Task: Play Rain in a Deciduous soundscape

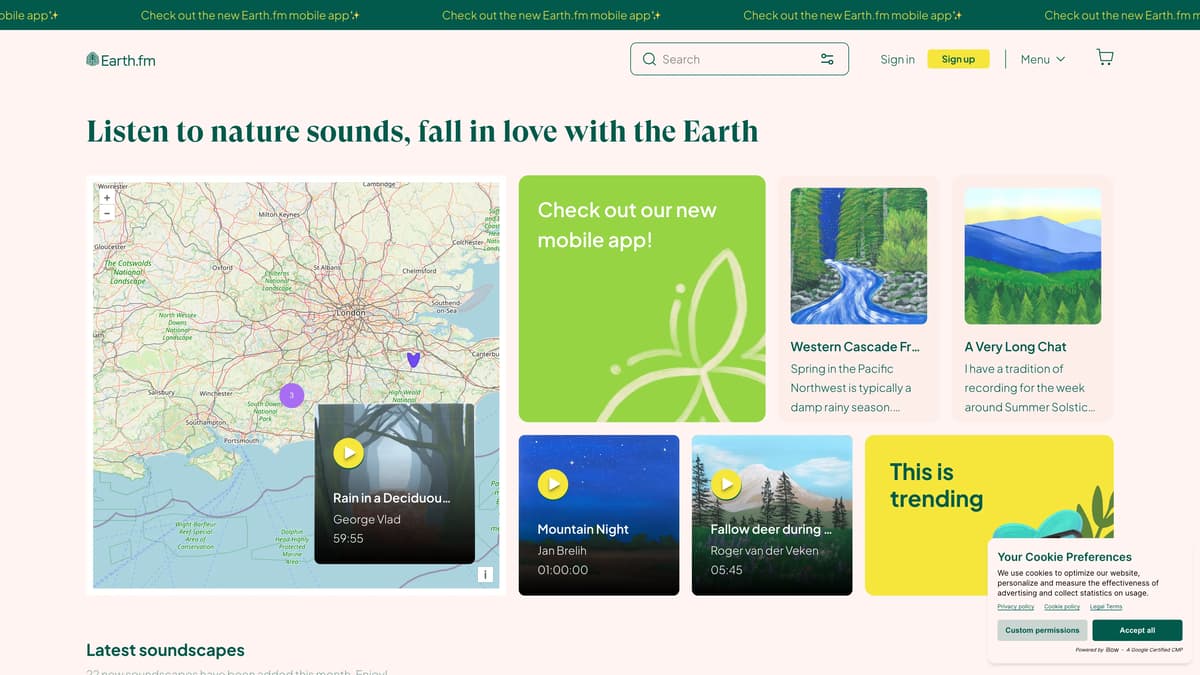Action: 348,453
